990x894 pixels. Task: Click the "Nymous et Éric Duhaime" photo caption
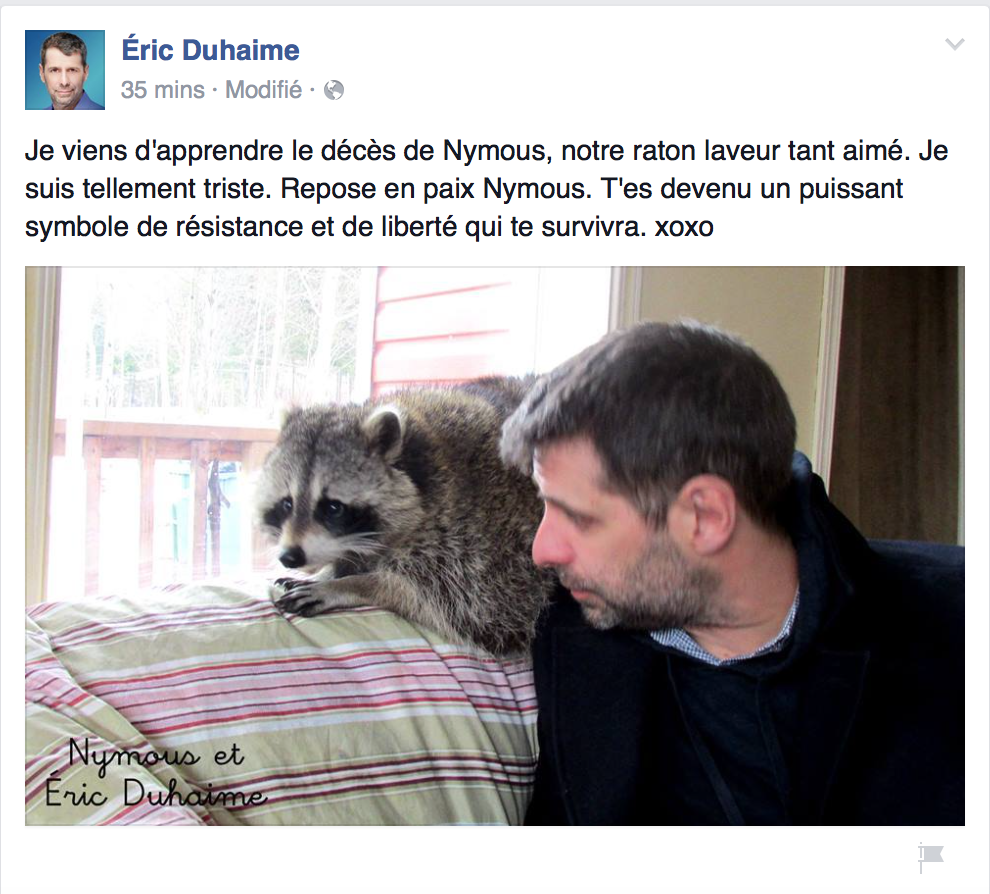[155, 773]
